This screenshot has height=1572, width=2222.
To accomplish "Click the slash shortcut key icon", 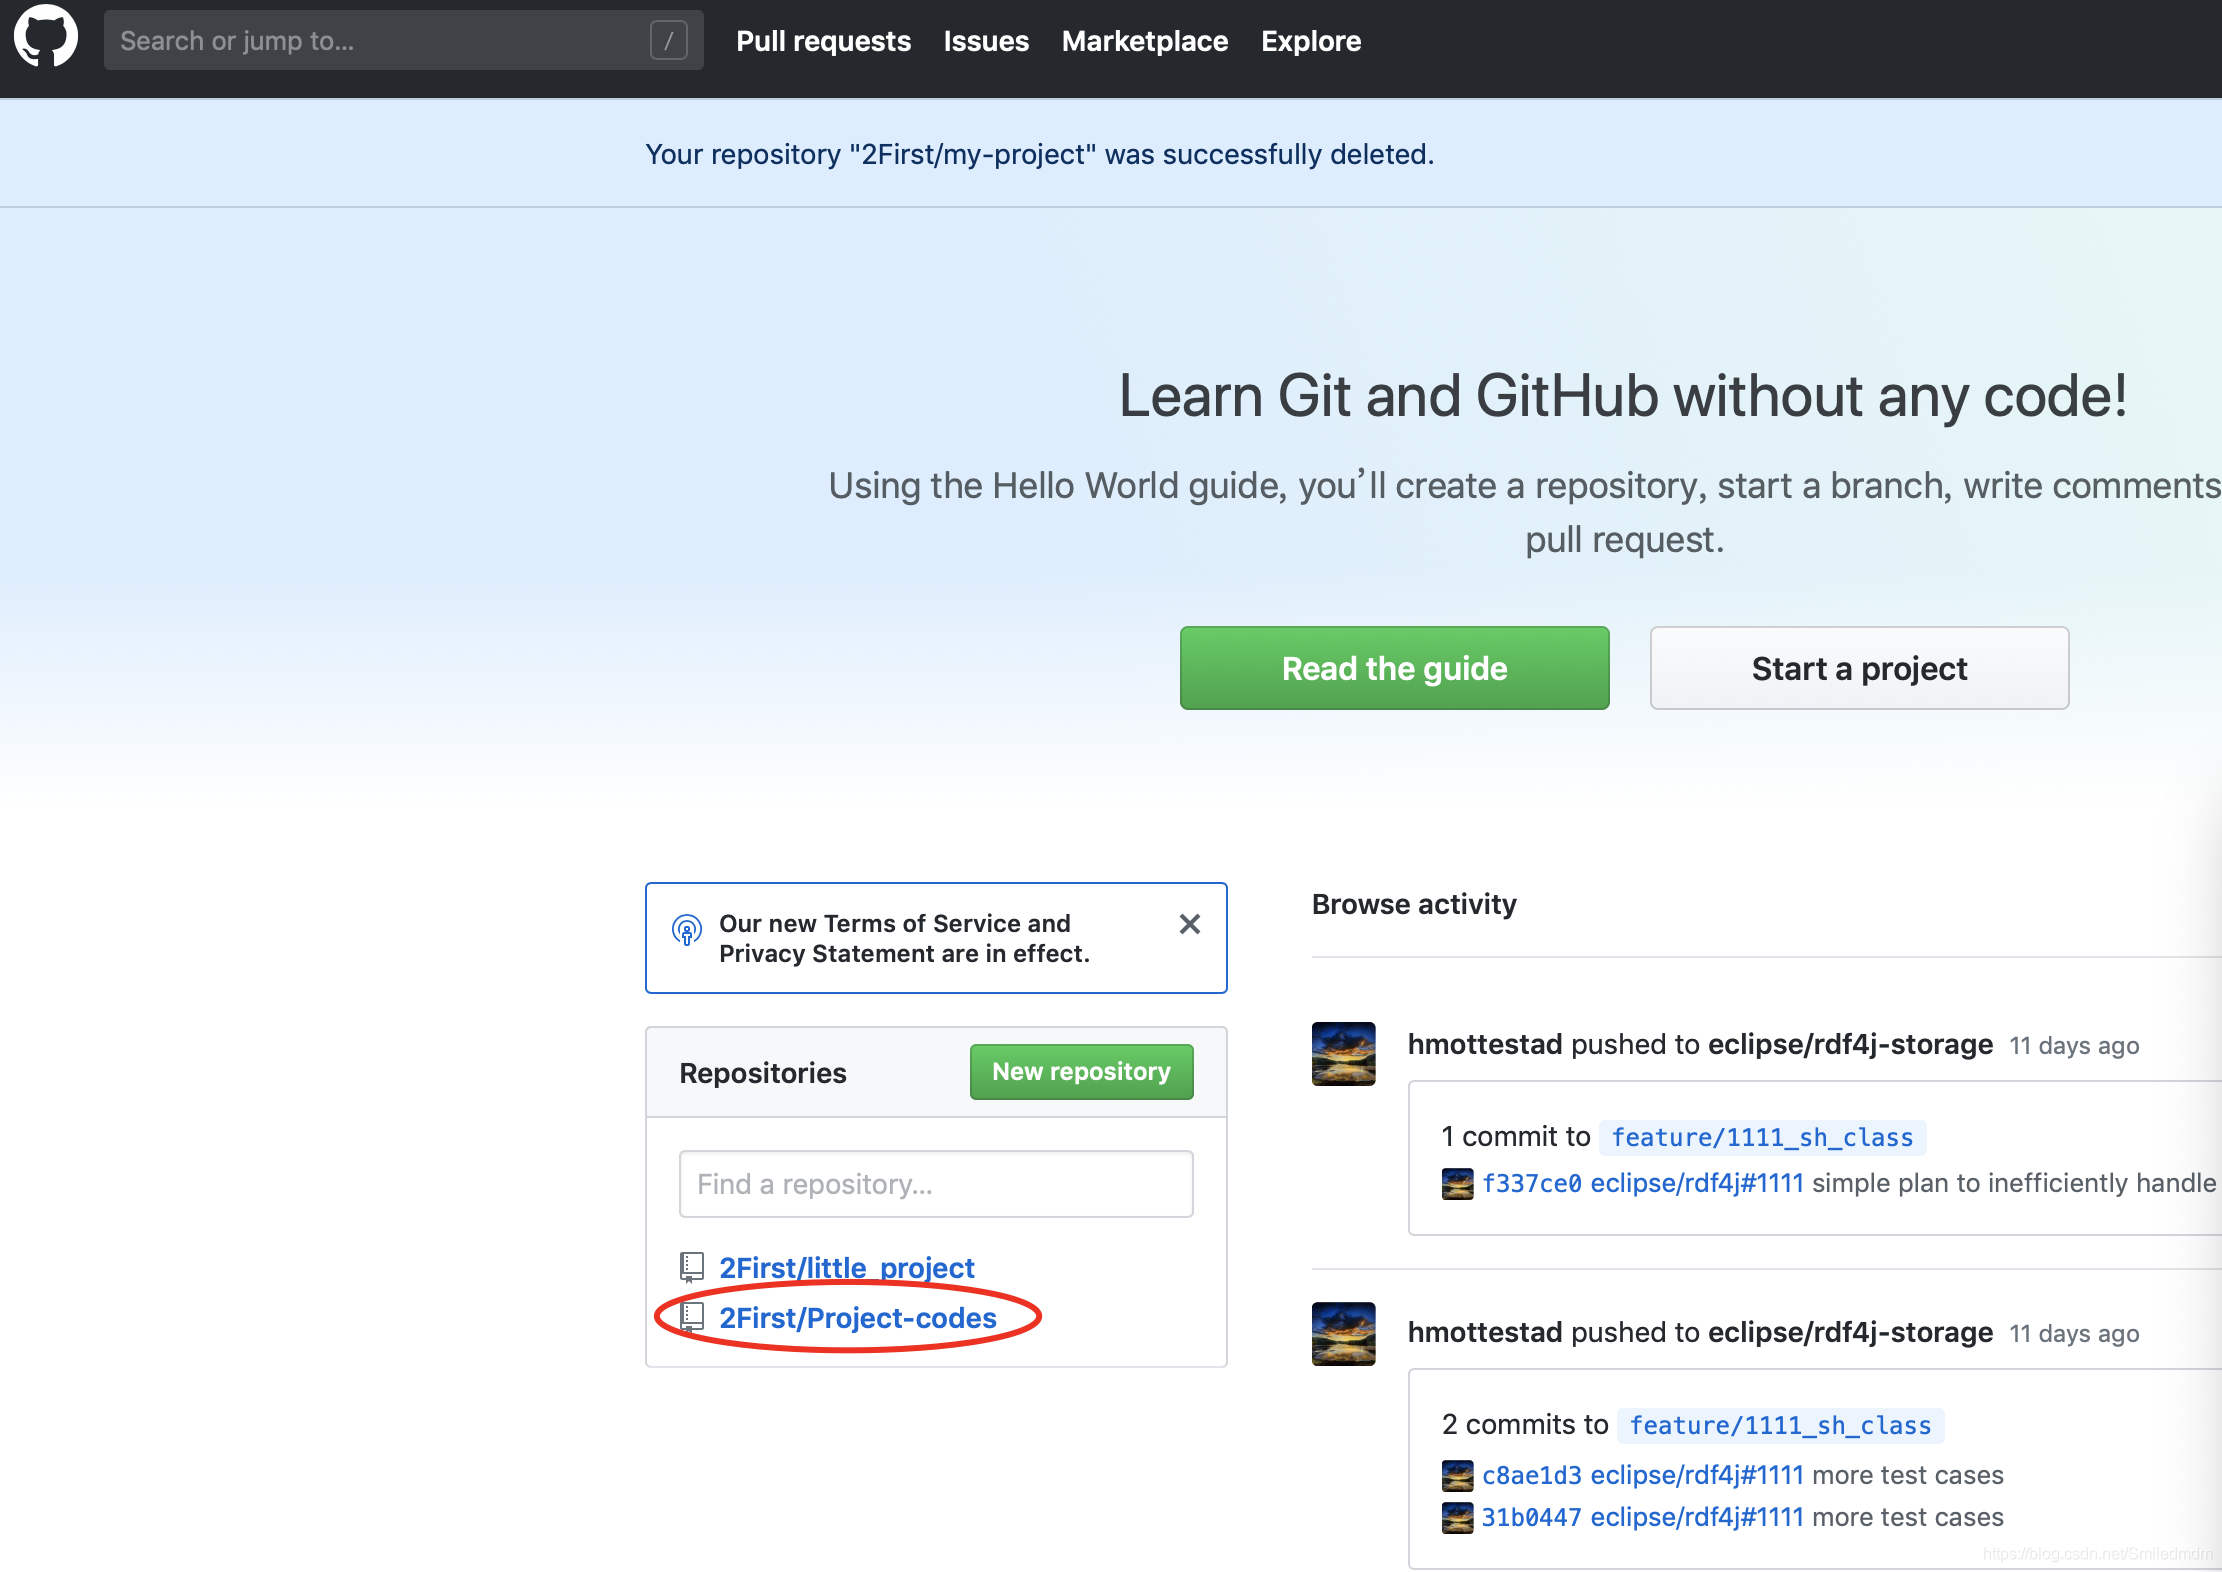I will [x=669, y=41].
